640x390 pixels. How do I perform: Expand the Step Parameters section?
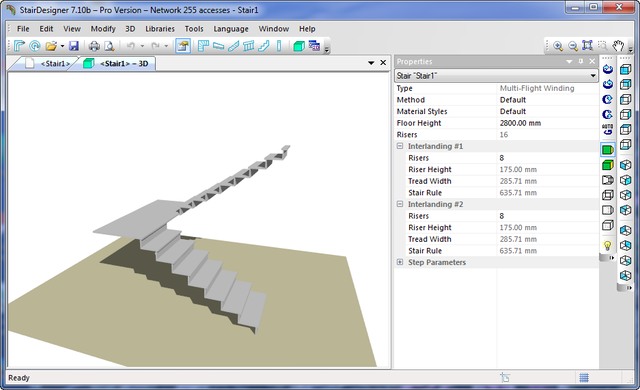coord(400,262)
